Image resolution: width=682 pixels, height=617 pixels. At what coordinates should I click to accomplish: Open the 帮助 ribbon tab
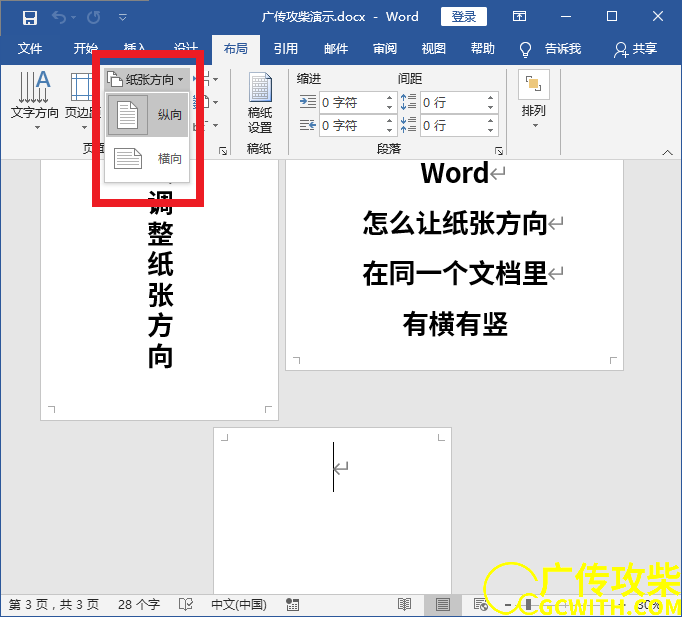click(483, 48)
